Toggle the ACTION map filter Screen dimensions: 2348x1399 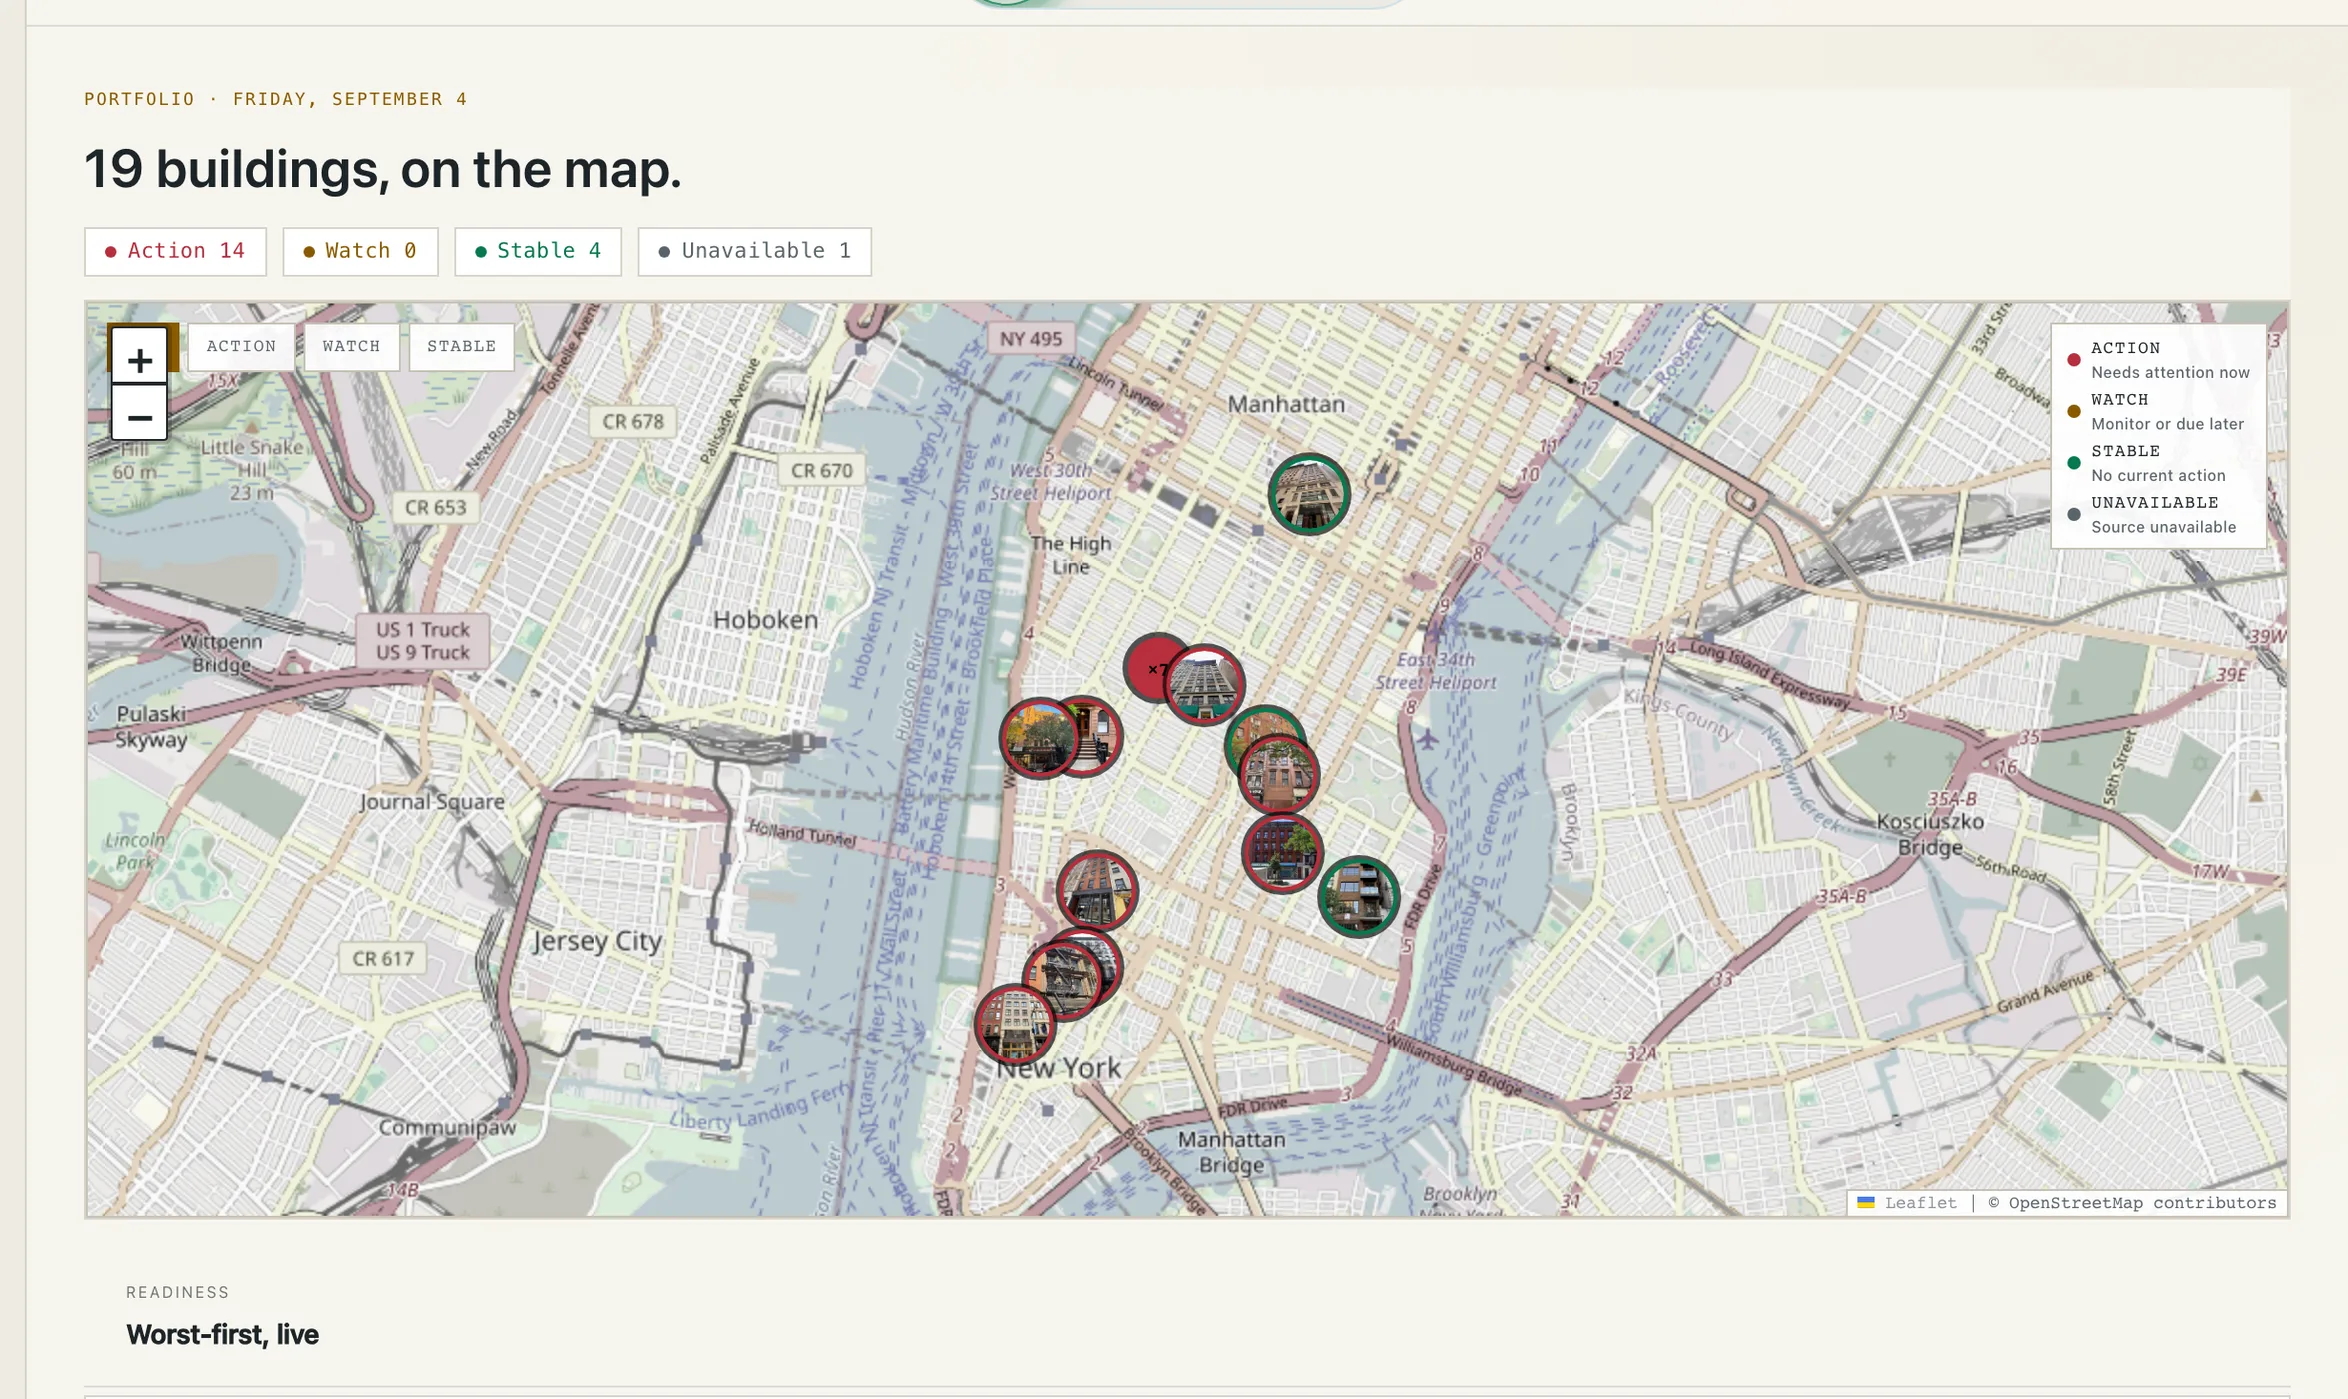(241, 346)
